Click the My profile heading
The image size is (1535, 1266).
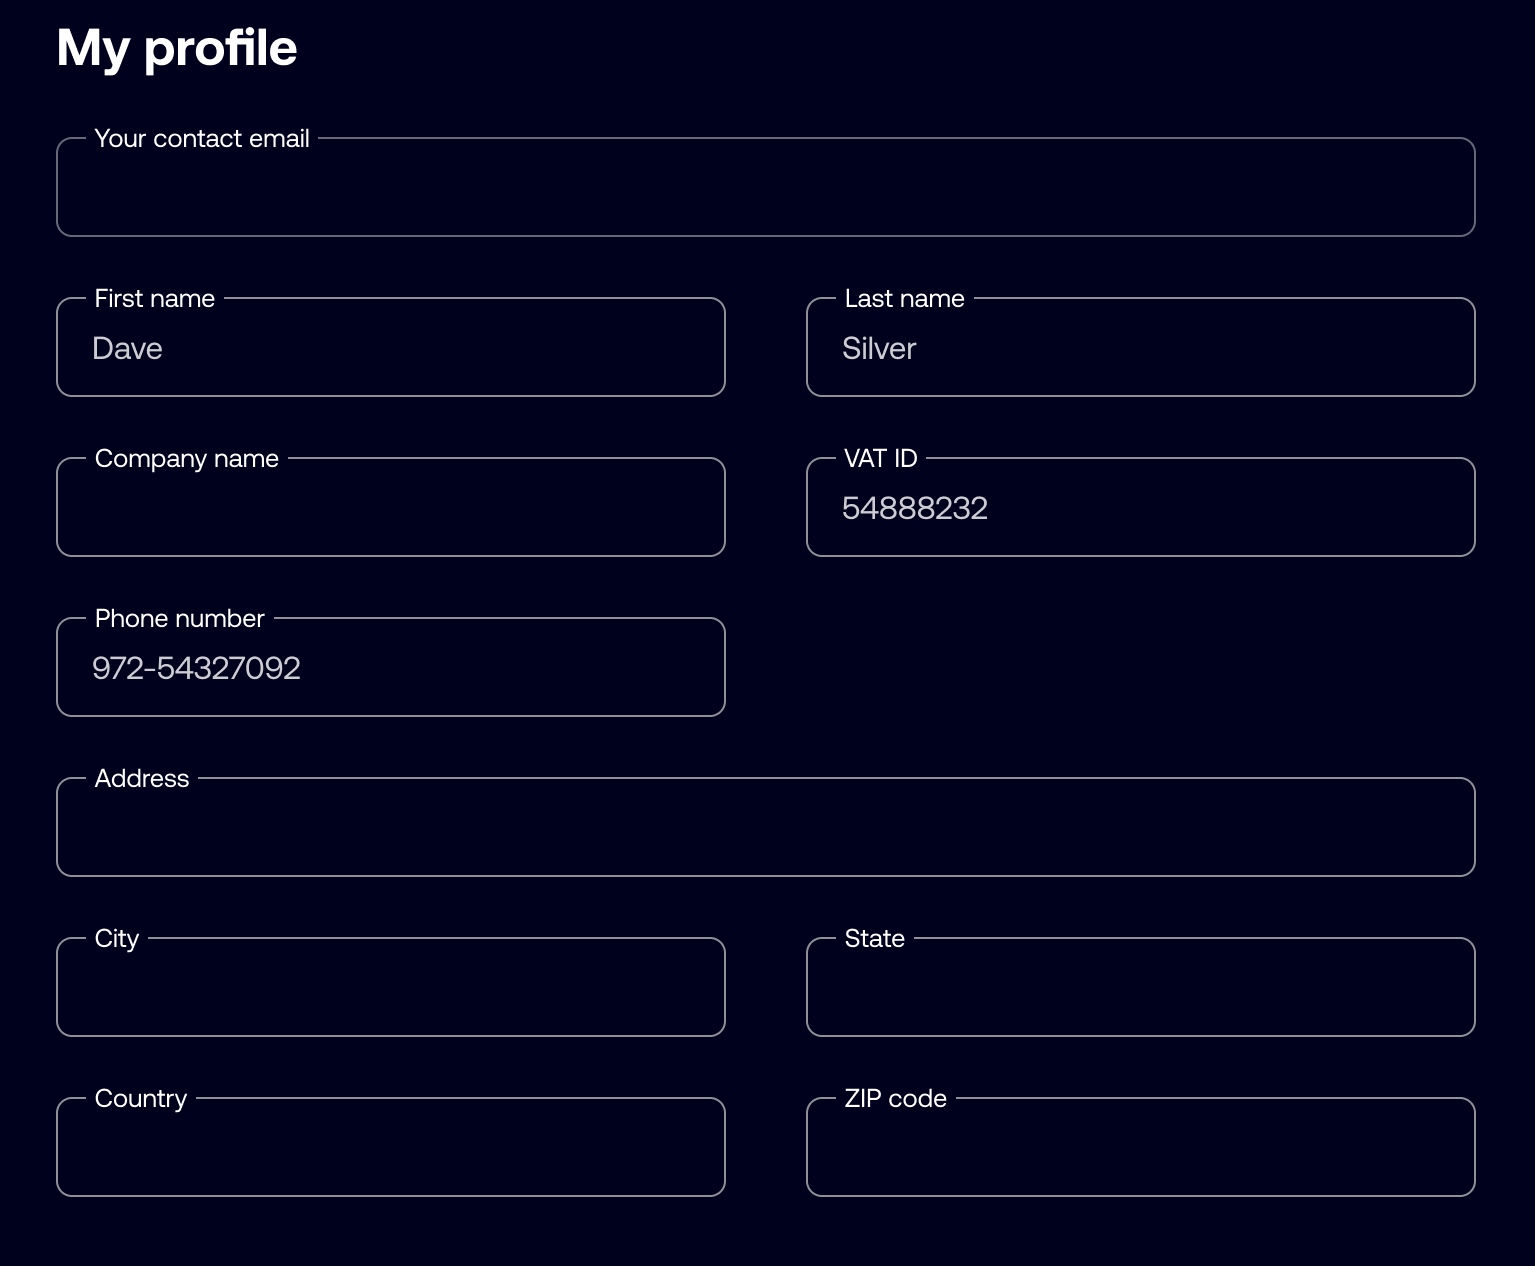(x=177, y=48)
